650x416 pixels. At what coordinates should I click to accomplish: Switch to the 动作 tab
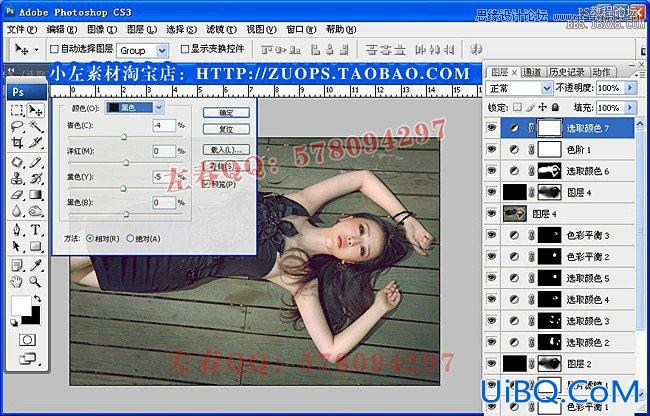(x=601, y=72)
